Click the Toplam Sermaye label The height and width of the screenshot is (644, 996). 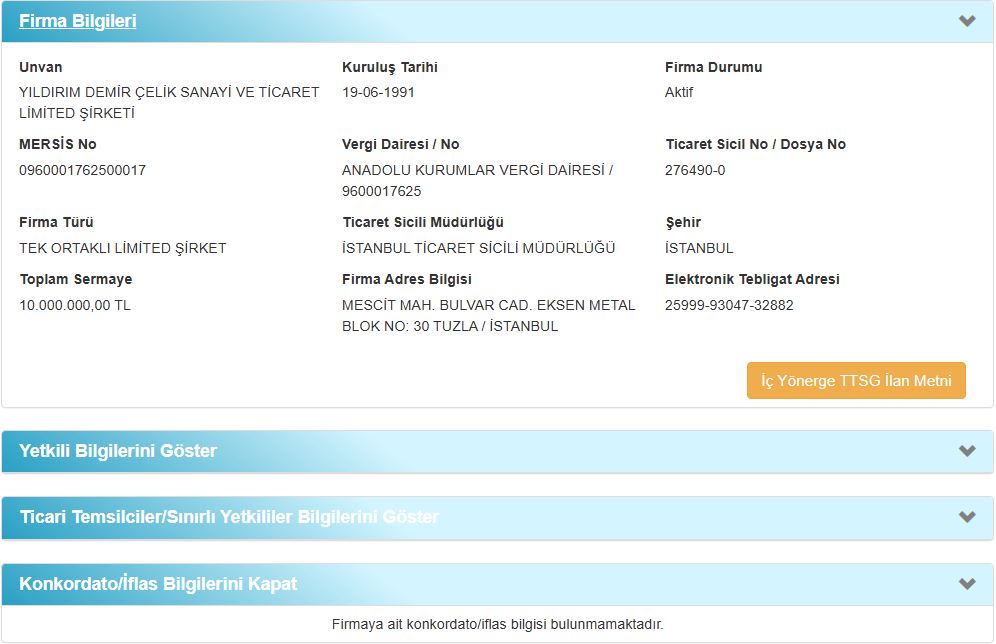pyautogui.click(x=76, y=279)
